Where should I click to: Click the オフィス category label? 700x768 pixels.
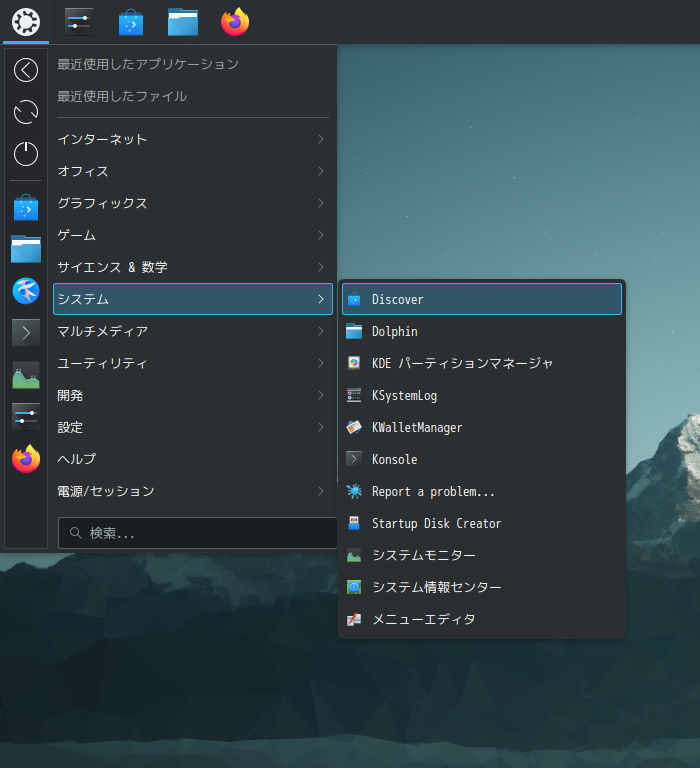pyautogui.click(x=83, y=171)
